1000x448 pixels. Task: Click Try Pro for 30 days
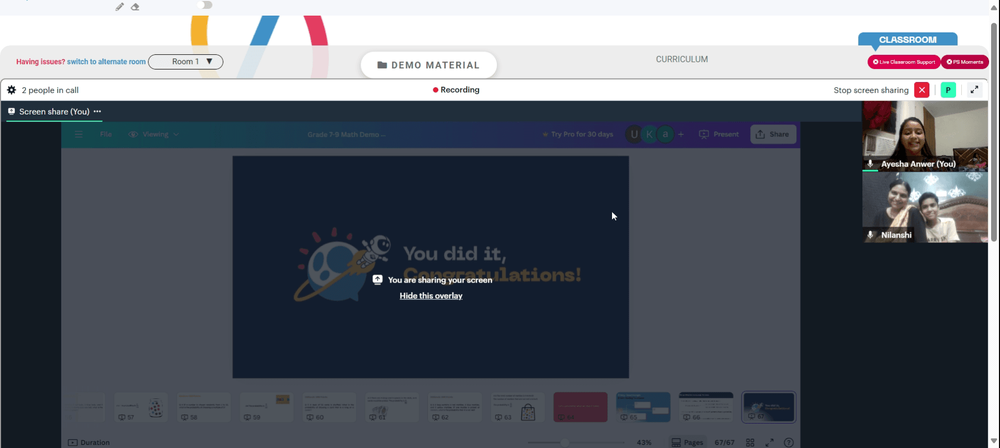coord(577,135)
